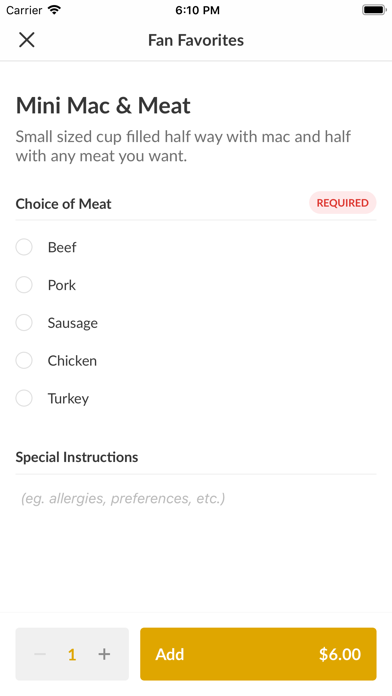Select the Sausage meat option
Viewport: 392px width, 696px height.
pos(24,323)
